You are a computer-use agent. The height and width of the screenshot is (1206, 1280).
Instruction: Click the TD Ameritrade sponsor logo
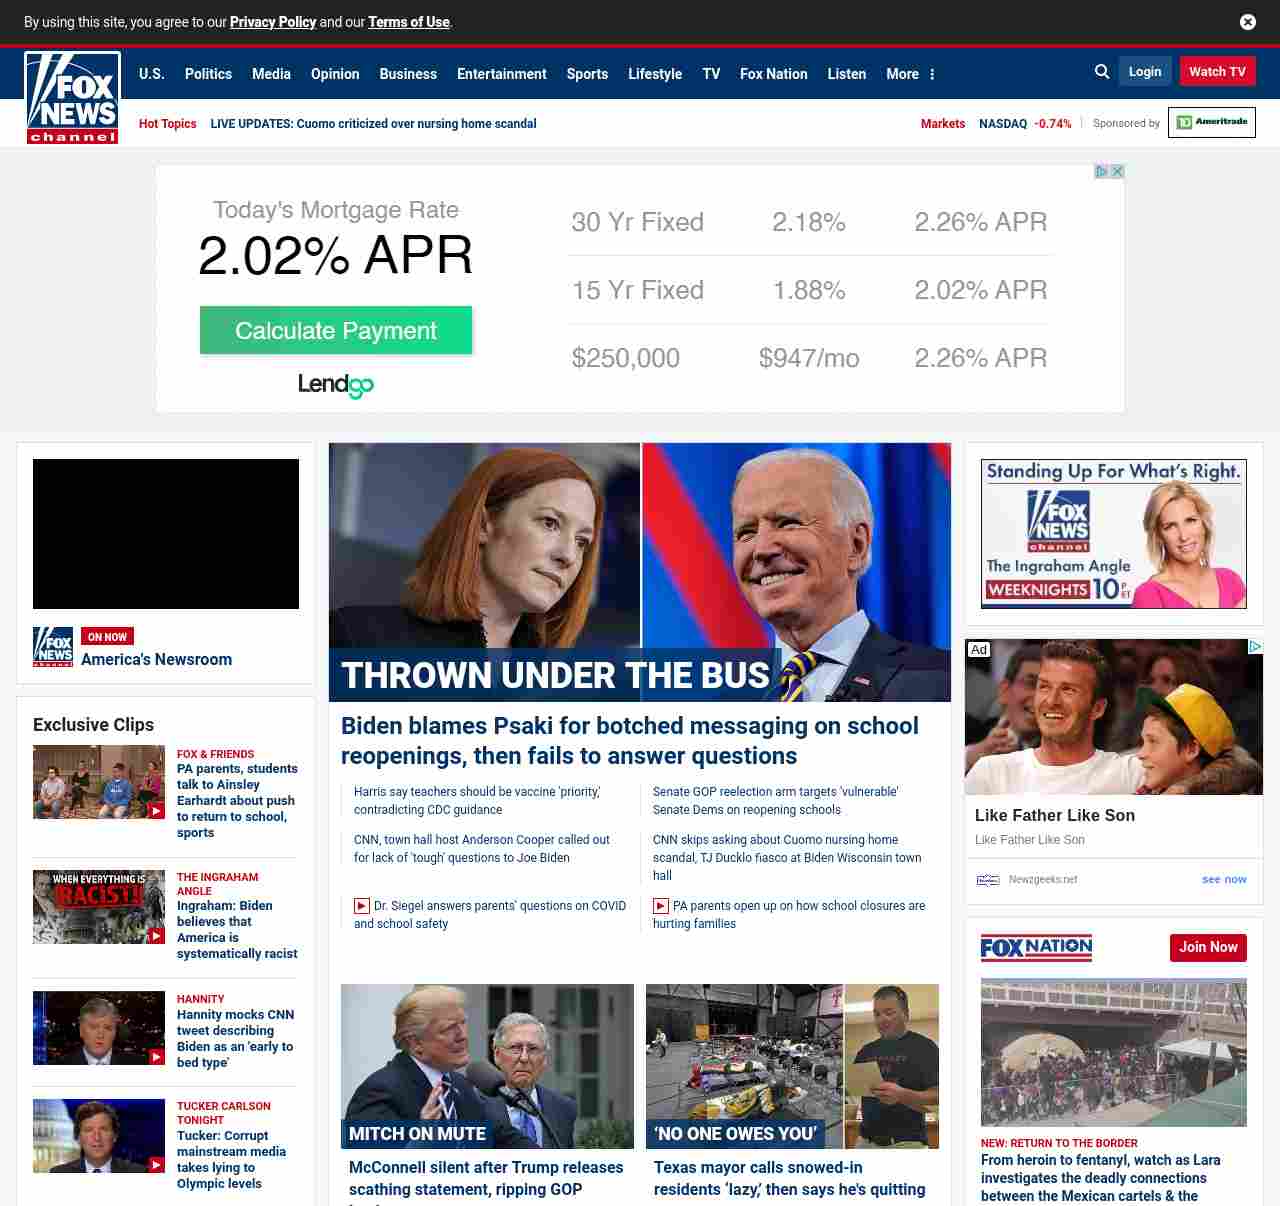[1211, 123]
